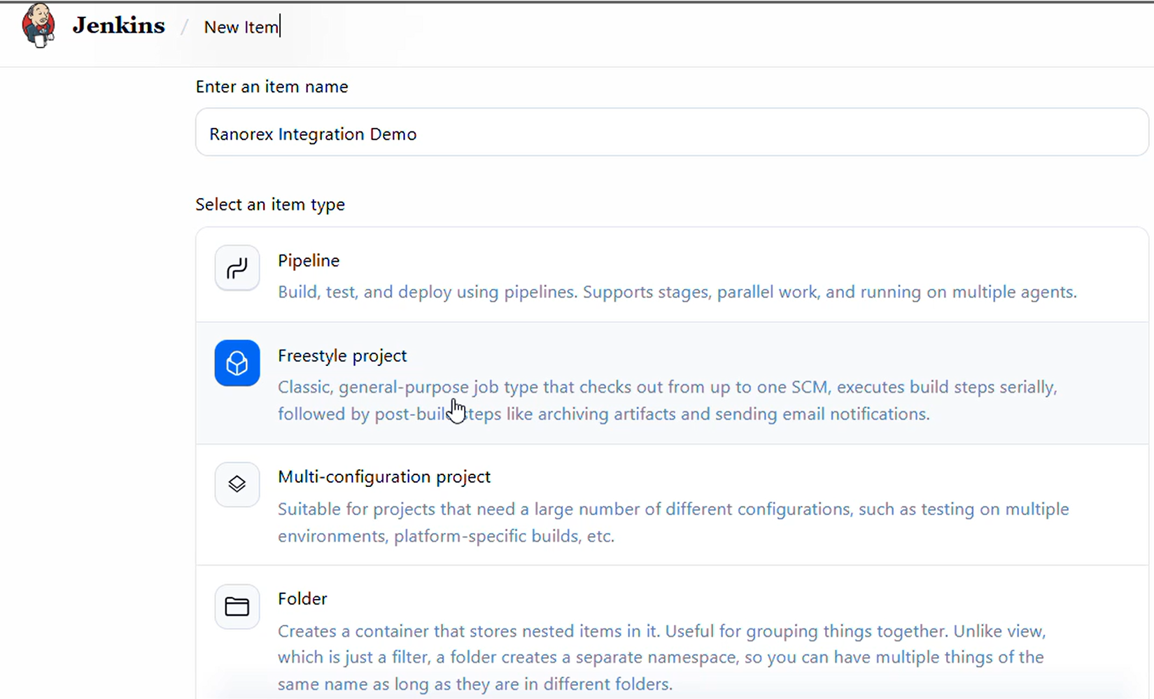Click the Freestyle project description text
Viewport: 1154px width, 699px height.
click(667, 400)
